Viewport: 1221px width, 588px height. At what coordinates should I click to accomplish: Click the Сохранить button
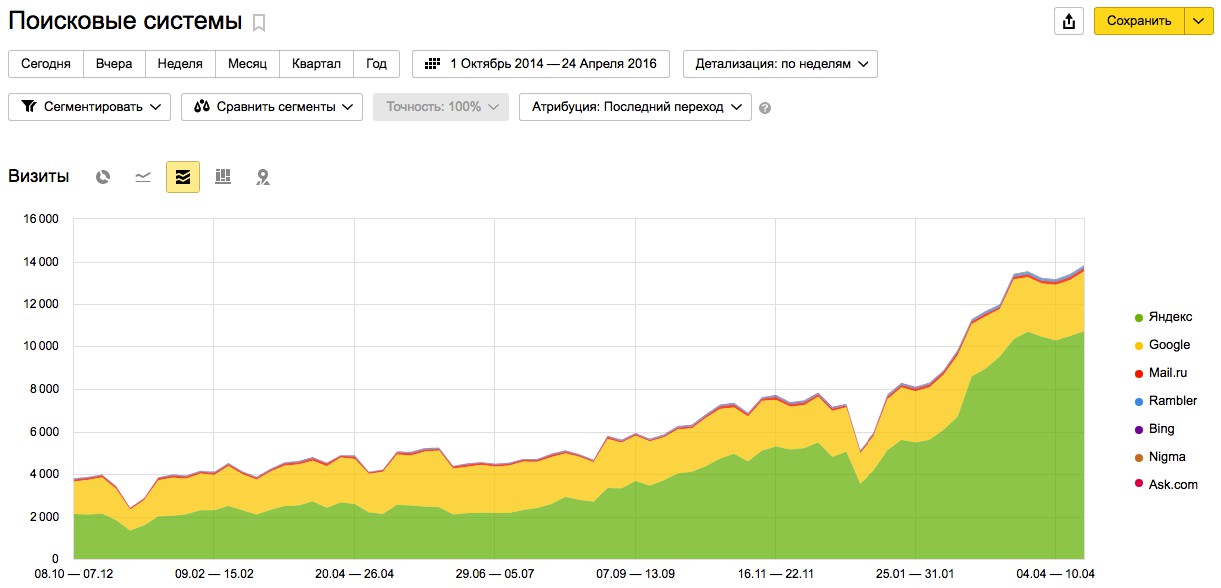(1139, 21)
